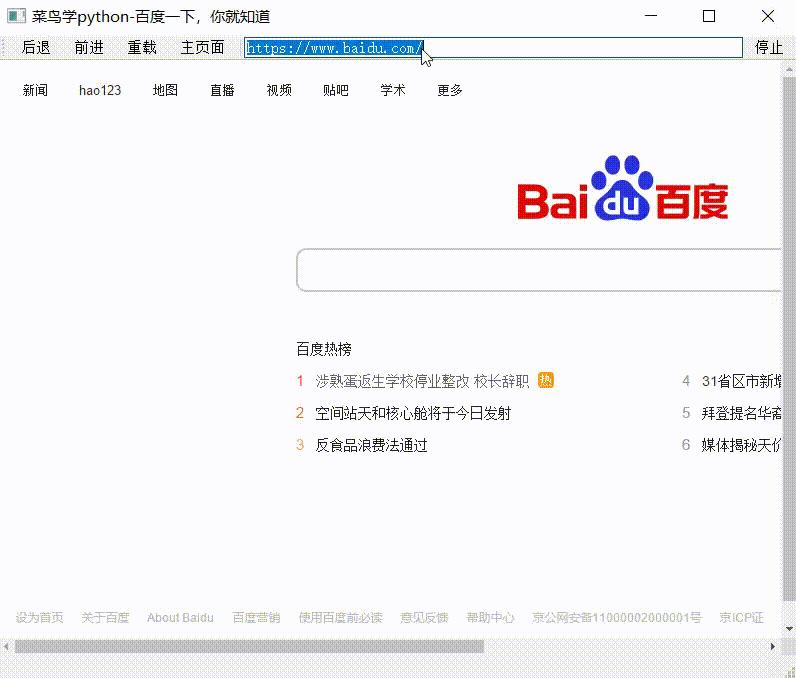The image size is (796, 678).
Task: Open the 百度热榜 heading link
Action: (324, 349)
